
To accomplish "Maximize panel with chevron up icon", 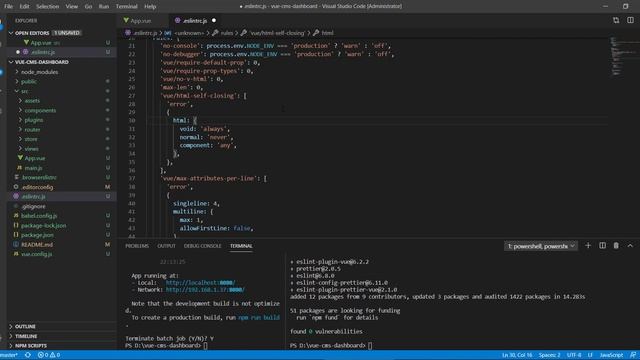I will tap(630, 246).
